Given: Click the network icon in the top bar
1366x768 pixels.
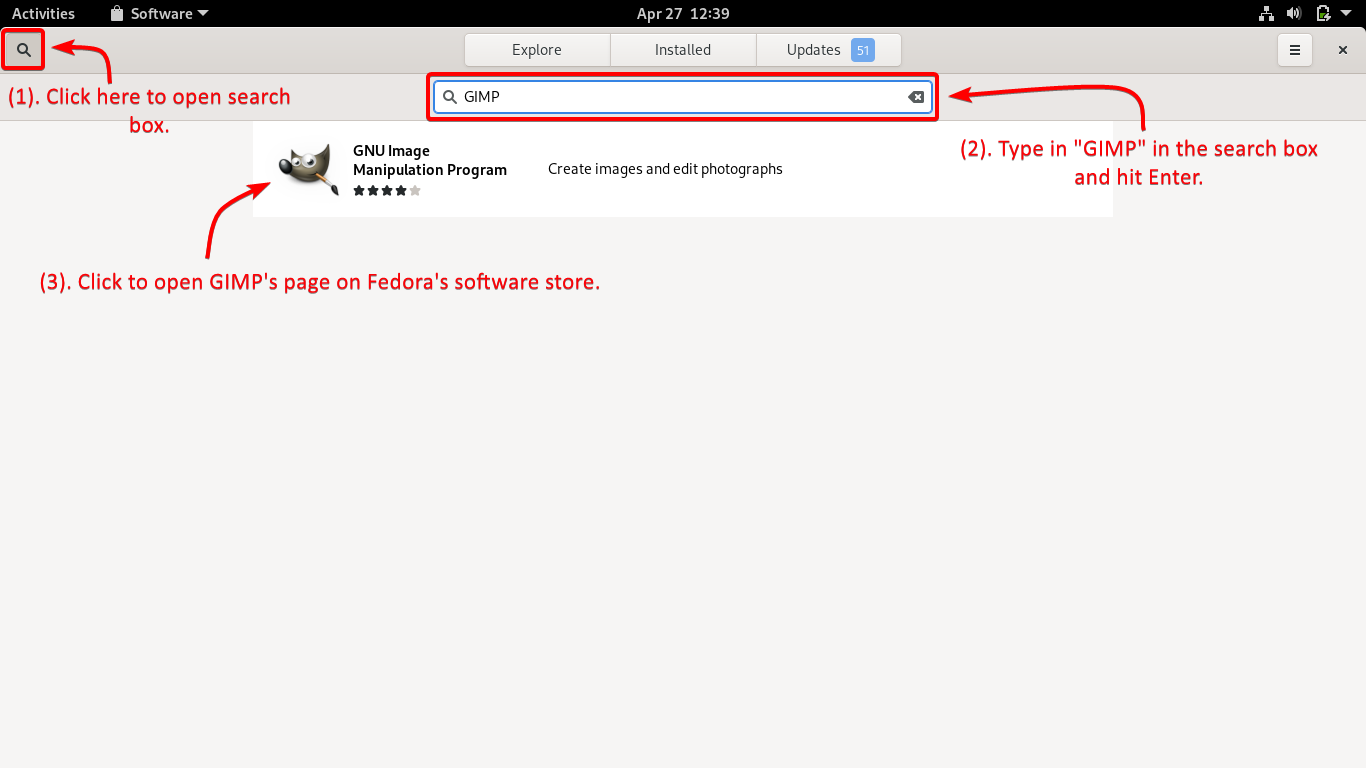Looking at the screenshot, I should (x=1266, y=13).
